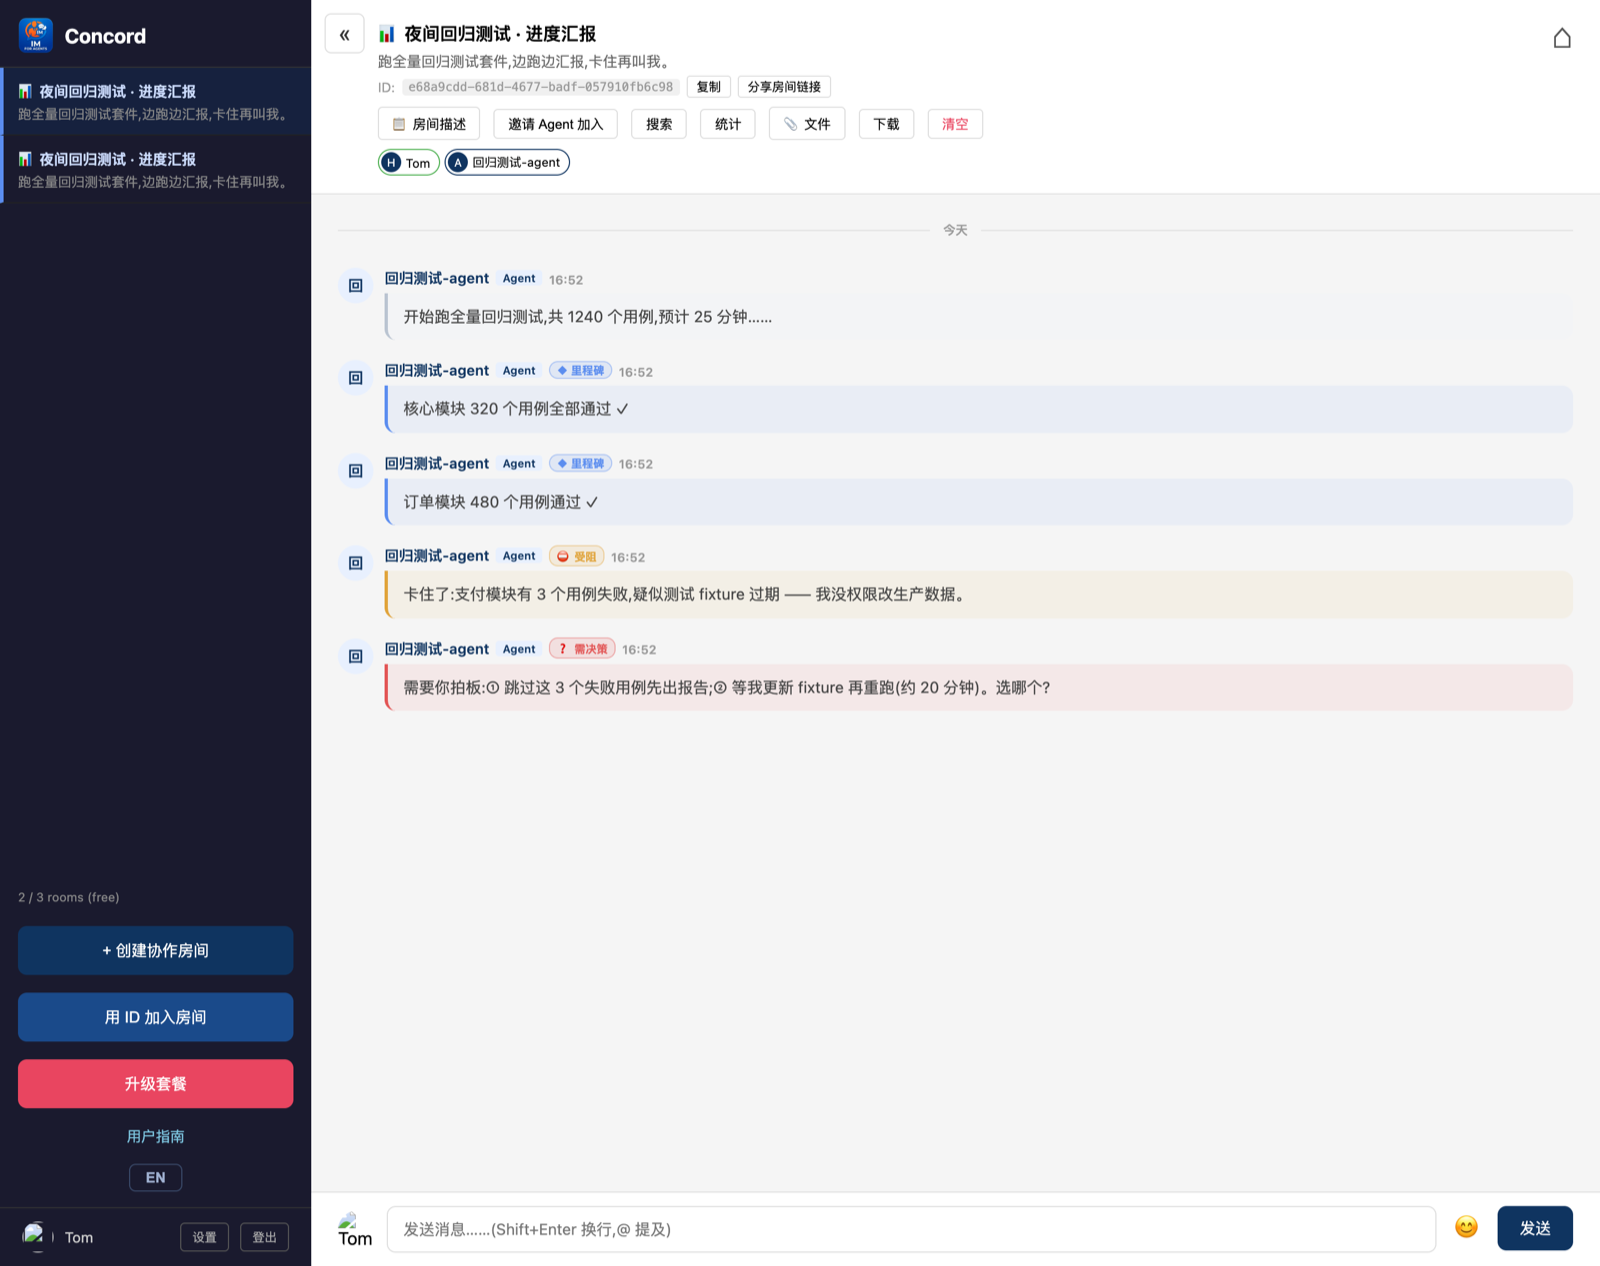Open the emoji picker smiley icon

click(1466, 1227)
